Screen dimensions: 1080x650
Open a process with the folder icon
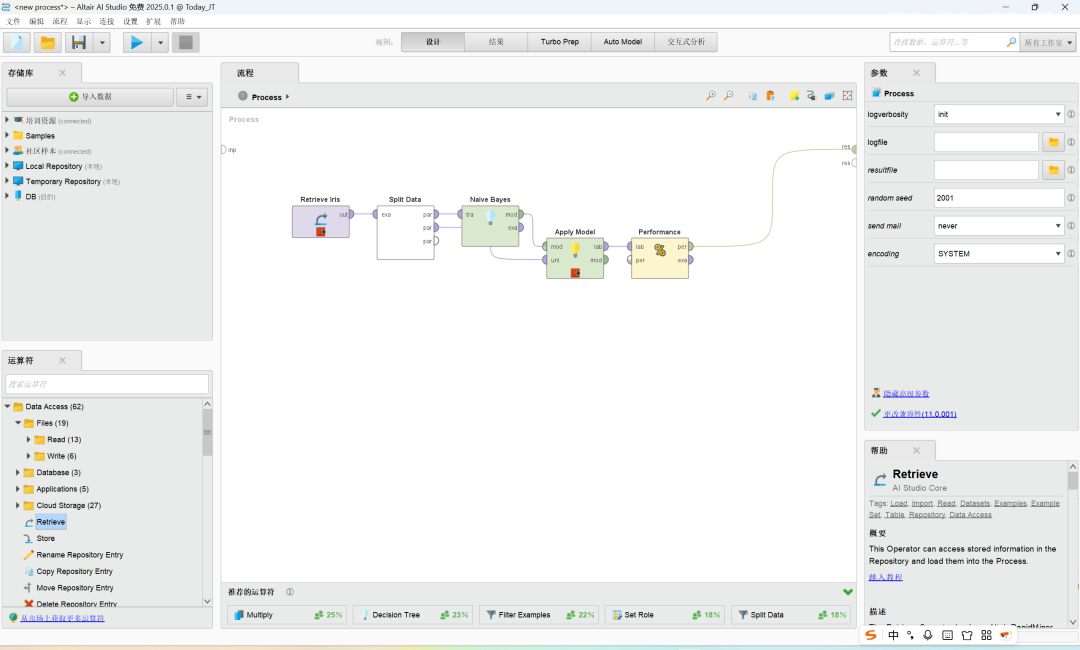tap(48, 43)
